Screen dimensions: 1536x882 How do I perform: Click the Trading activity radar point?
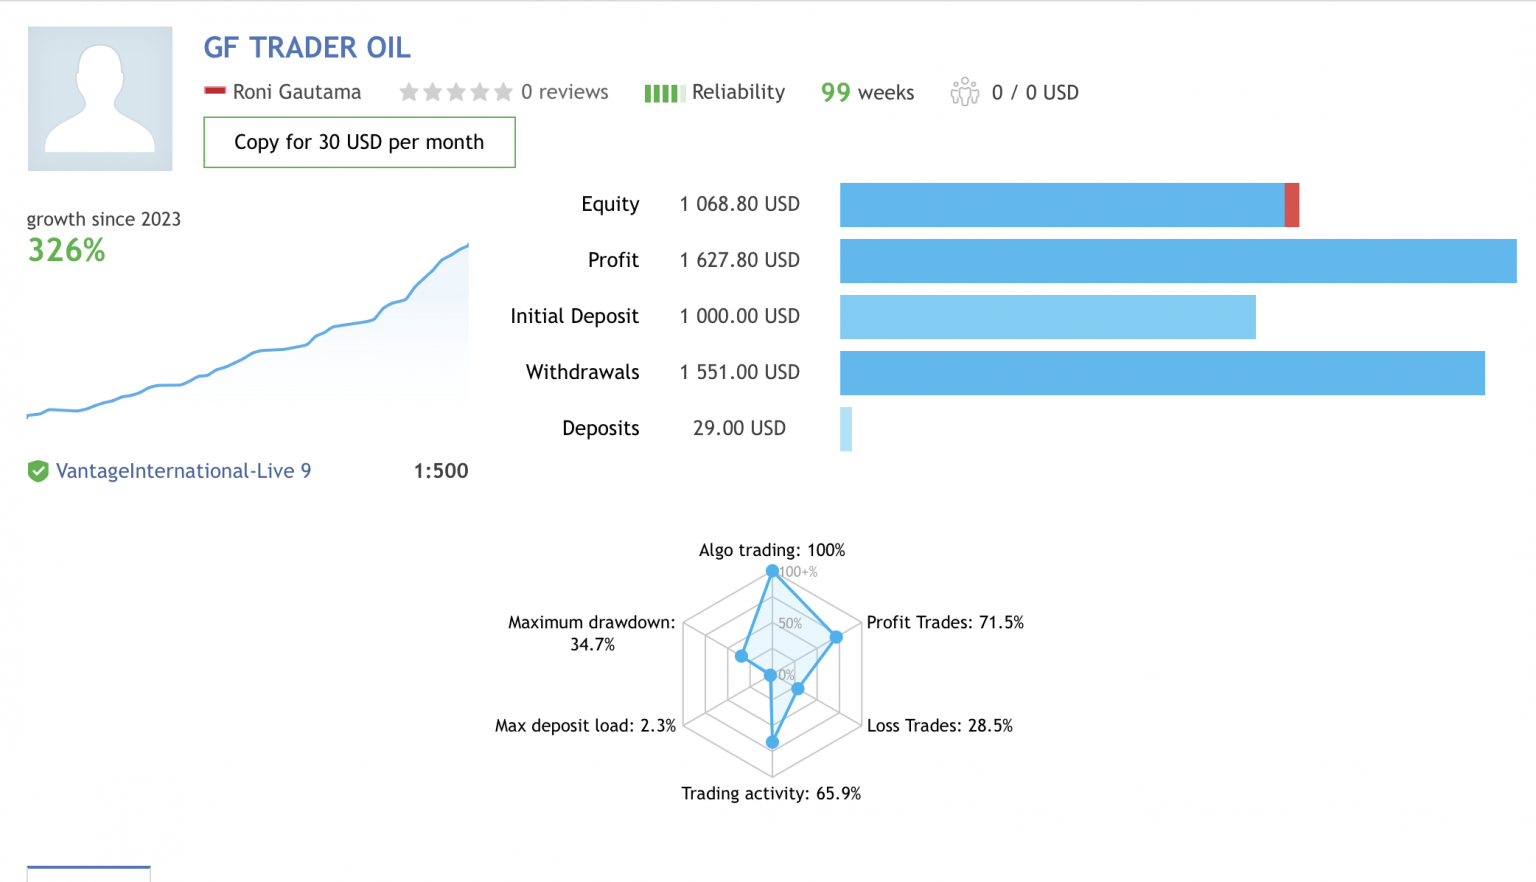(x=772, y=742)
